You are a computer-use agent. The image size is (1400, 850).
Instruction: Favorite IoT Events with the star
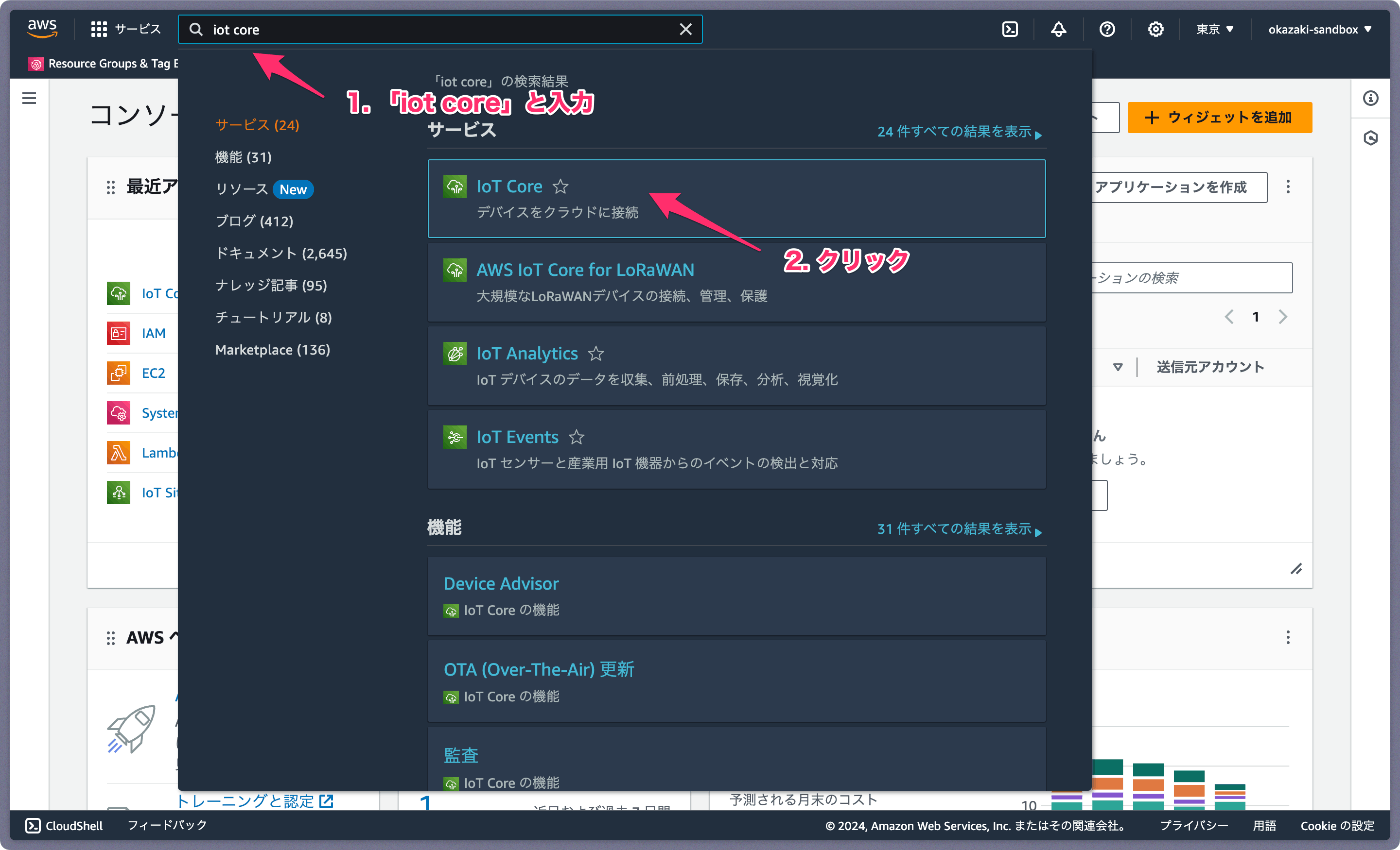[576, 437]
